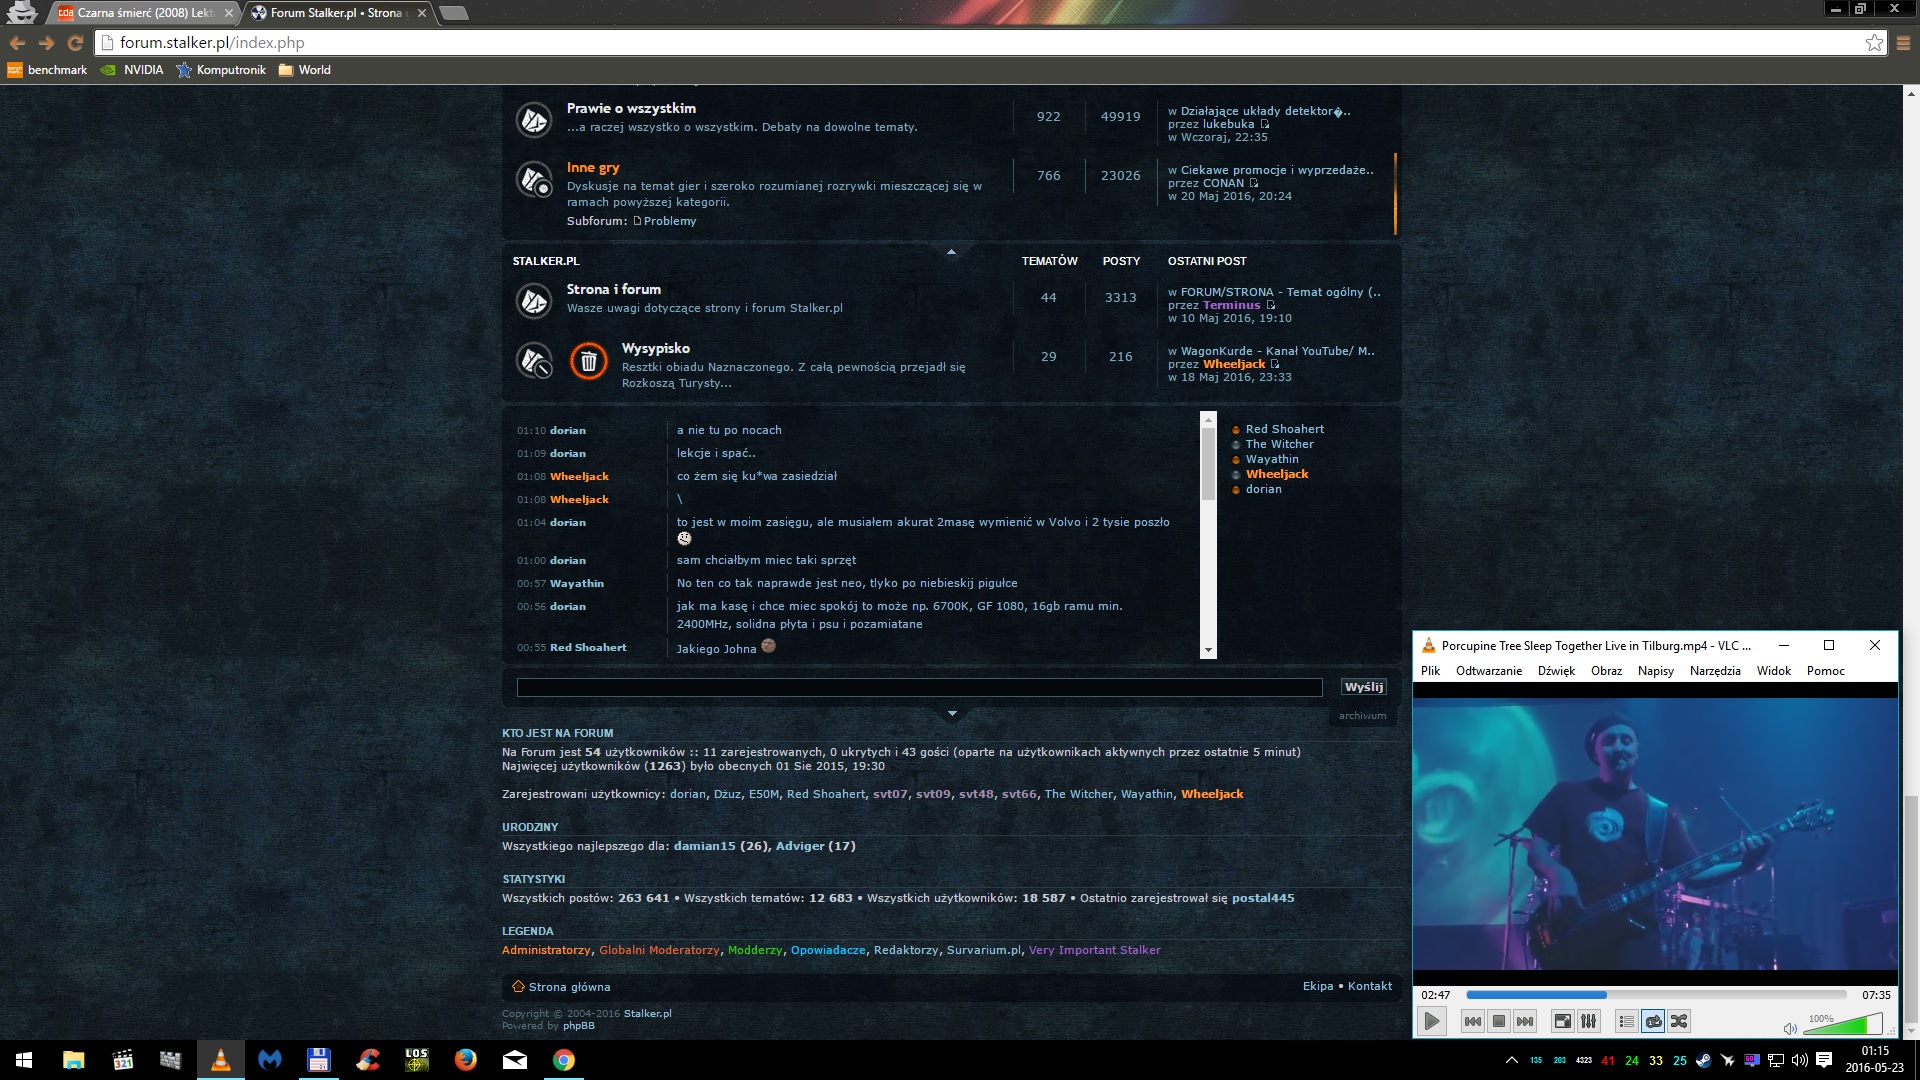Viewport: 1920px width, 1080px height.
Task: Open Kontakt page link
Action: (1369, 986)
